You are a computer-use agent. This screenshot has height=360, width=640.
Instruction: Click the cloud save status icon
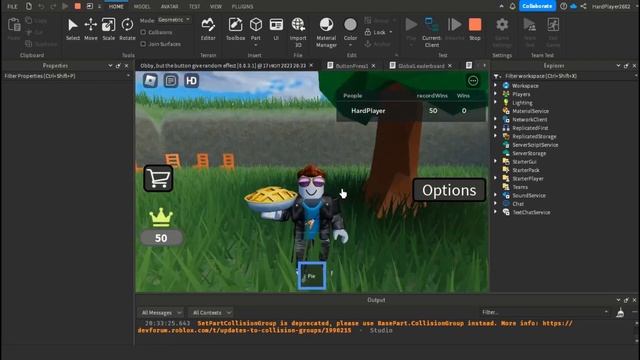tap(573, 6)
